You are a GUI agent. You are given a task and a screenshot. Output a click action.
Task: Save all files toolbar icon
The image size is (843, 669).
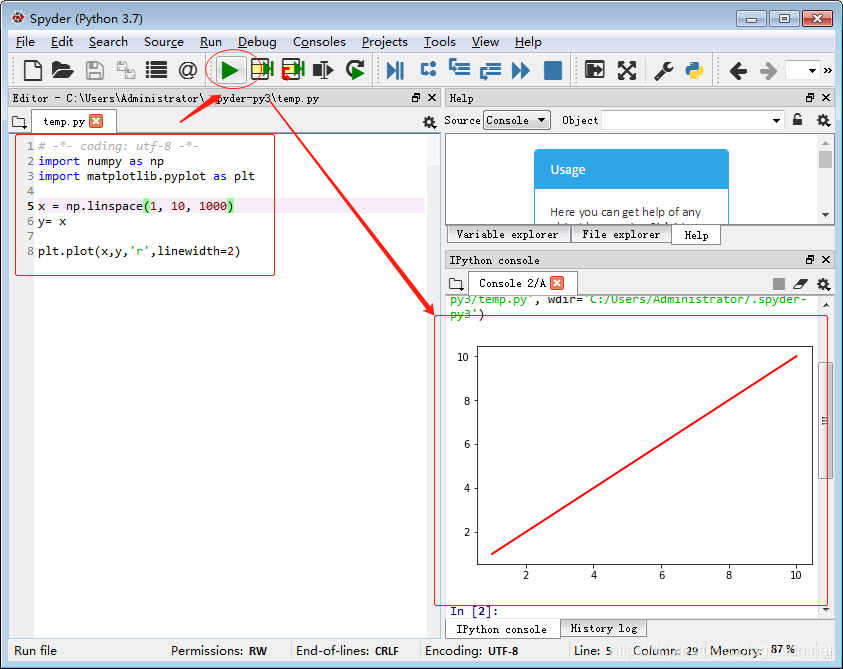[126, 70]
